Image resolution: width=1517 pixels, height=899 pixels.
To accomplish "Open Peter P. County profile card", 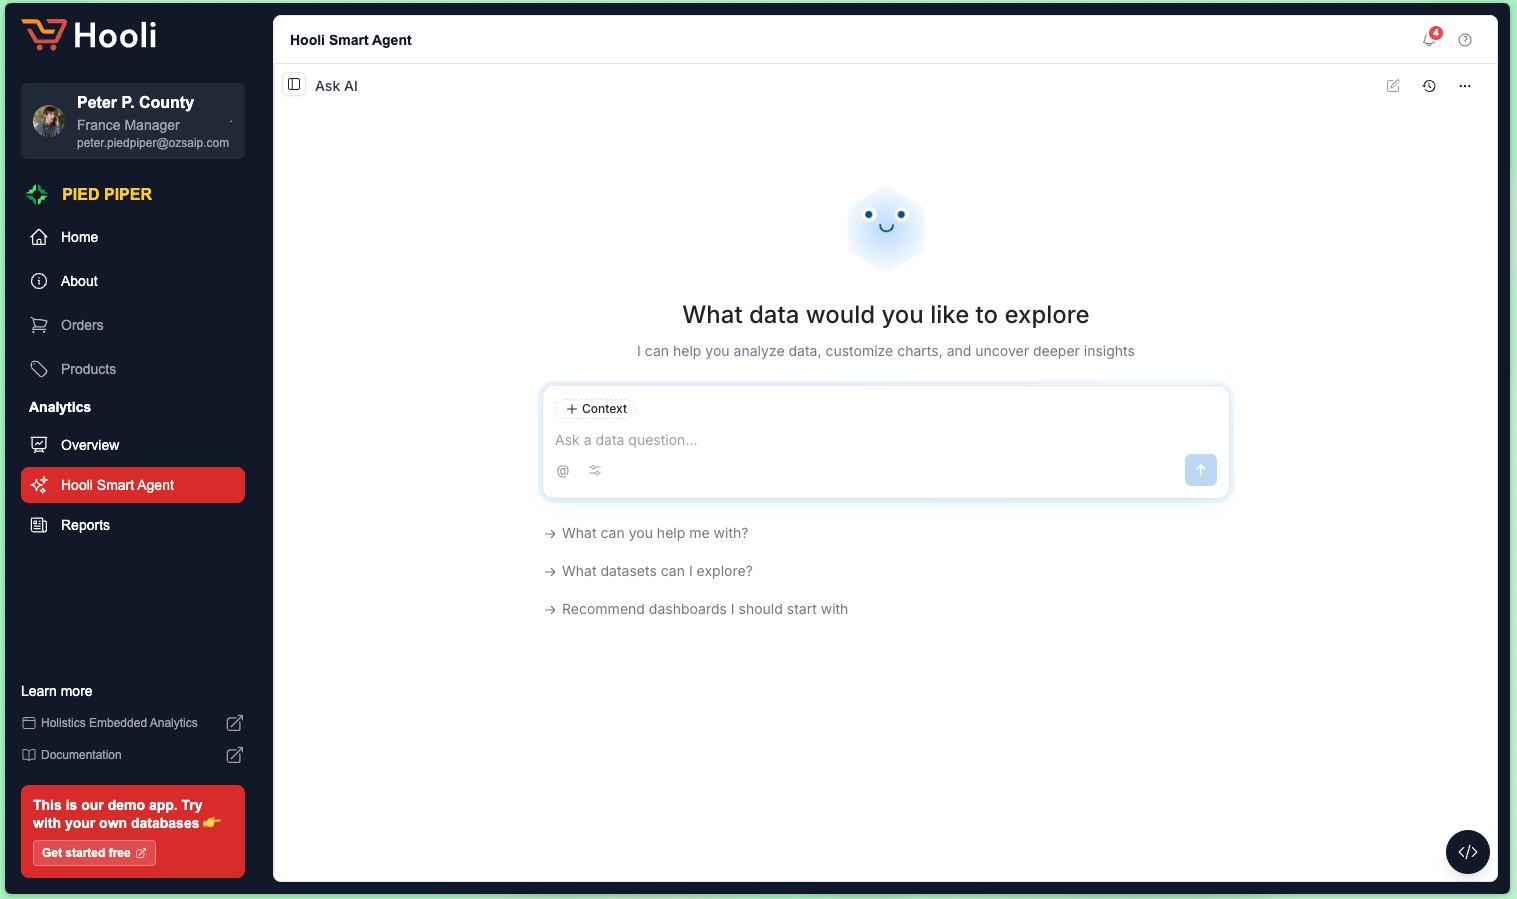I will coord(133,121).
